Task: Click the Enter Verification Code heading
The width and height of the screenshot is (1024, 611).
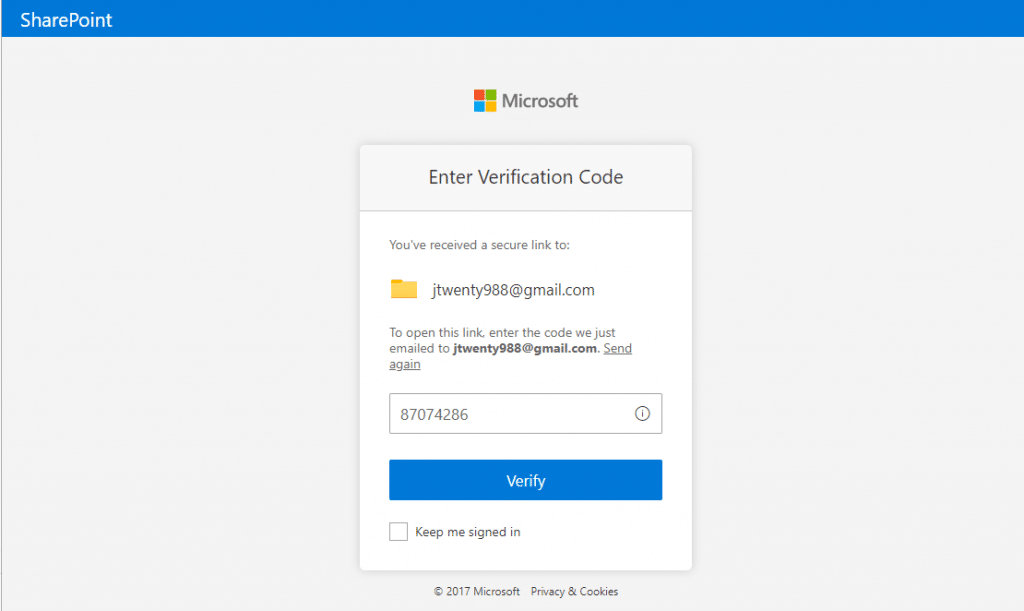Action: pyautogui.click(x=526, y=177)
